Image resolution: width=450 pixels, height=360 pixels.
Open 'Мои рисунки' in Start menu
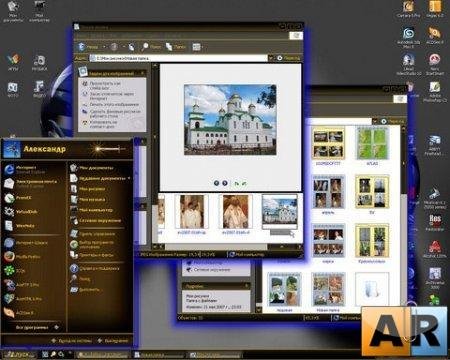[x=88, y=189]
